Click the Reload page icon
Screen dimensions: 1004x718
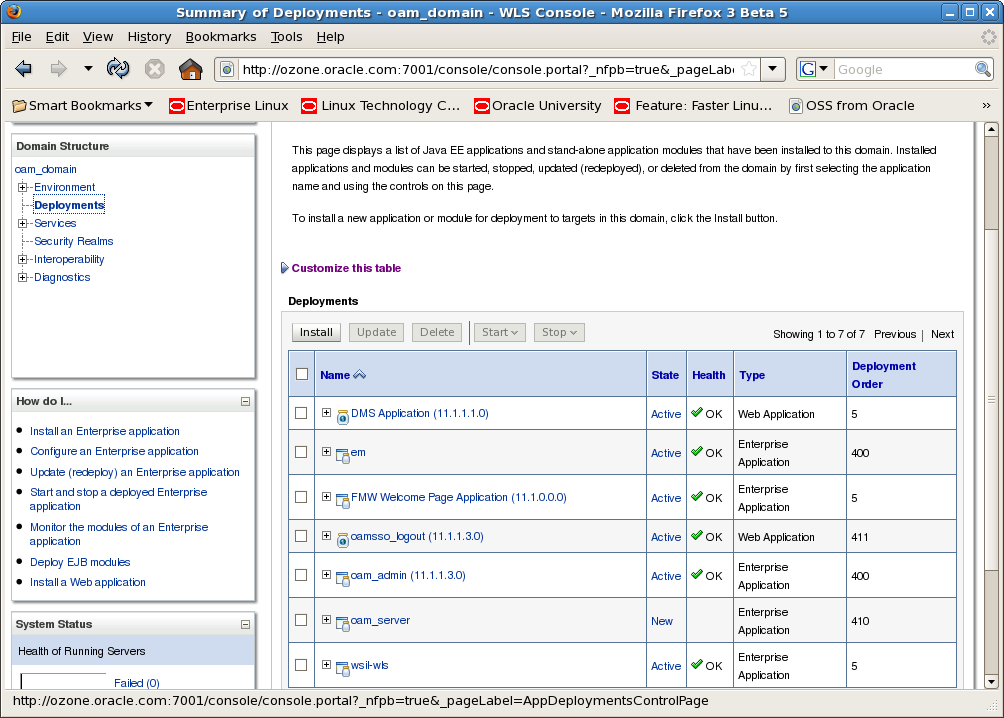point(119,69)
